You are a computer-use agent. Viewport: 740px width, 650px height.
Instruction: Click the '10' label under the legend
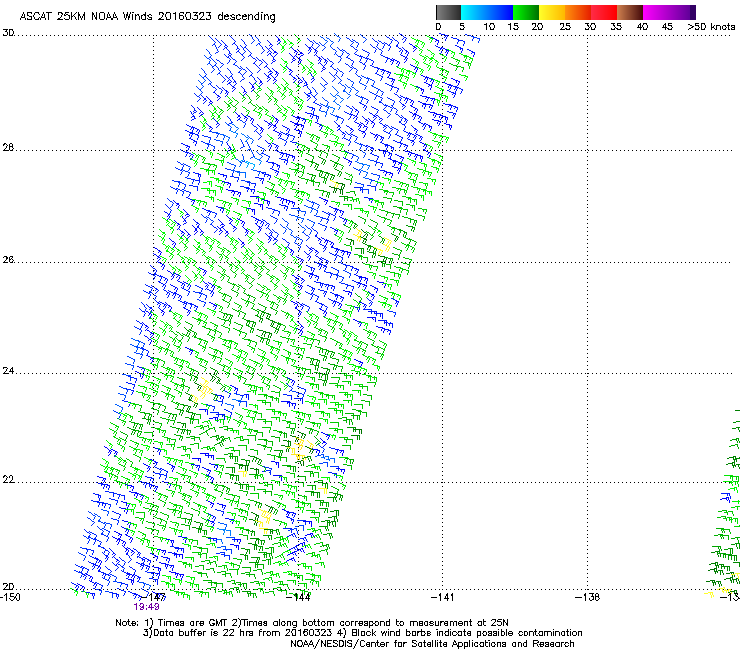(x=489, y=27)
